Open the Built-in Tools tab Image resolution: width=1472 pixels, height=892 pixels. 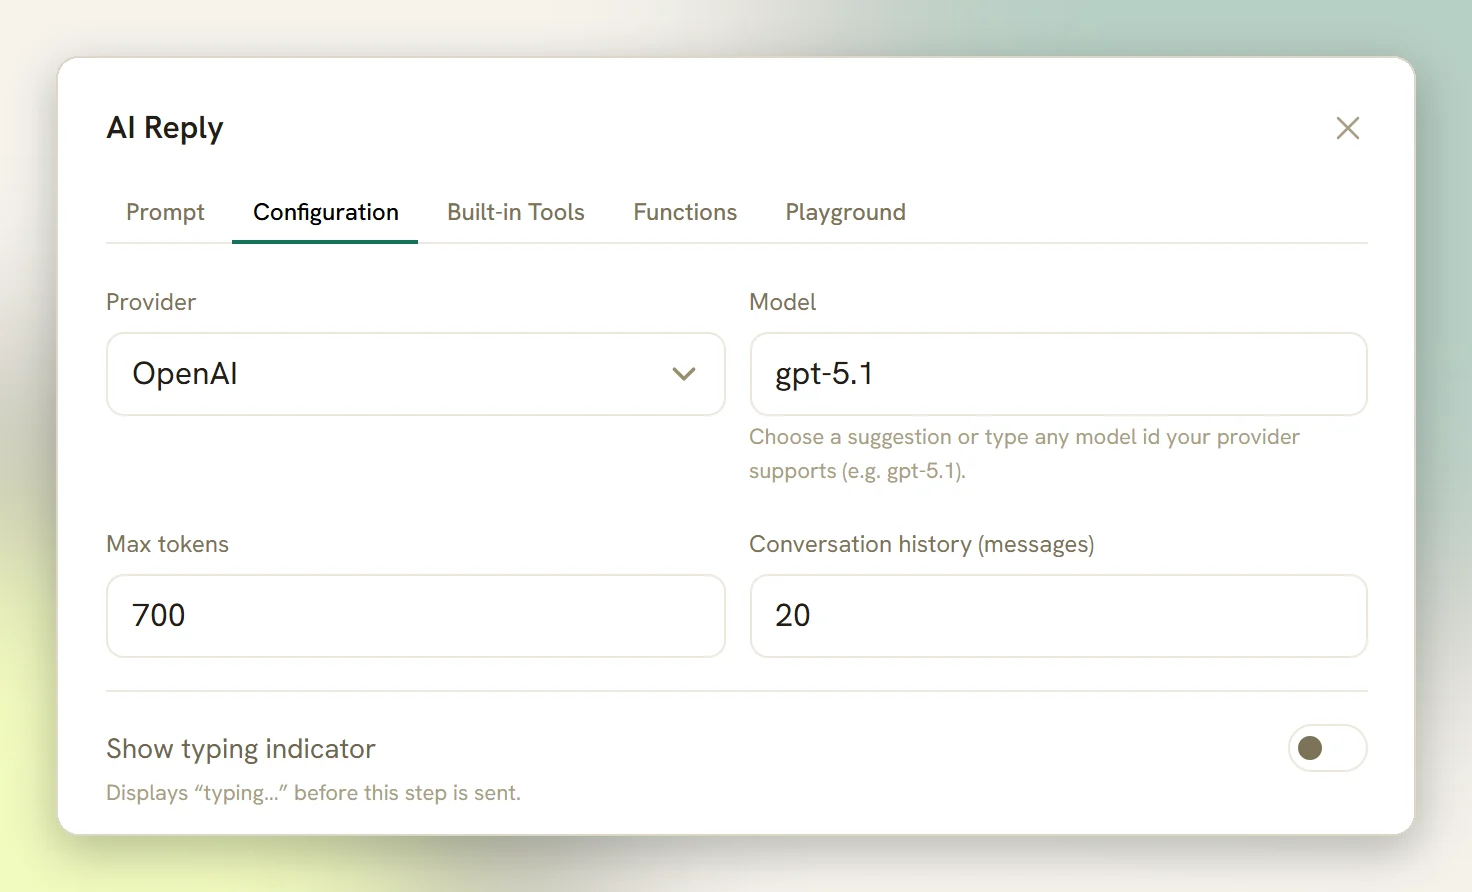point(516,212)
